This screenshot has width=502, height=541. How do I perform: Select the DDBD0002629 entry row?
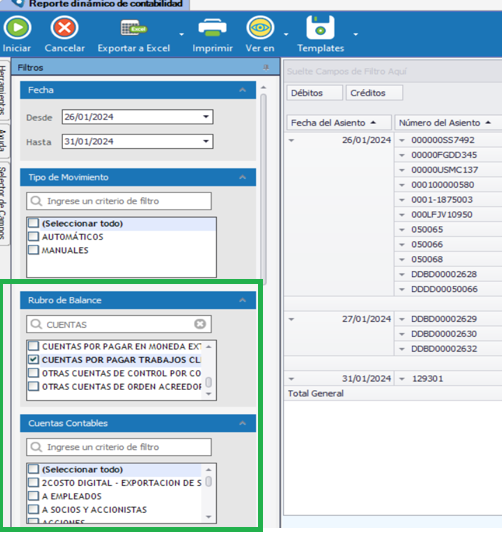click(x=448, y=319)
